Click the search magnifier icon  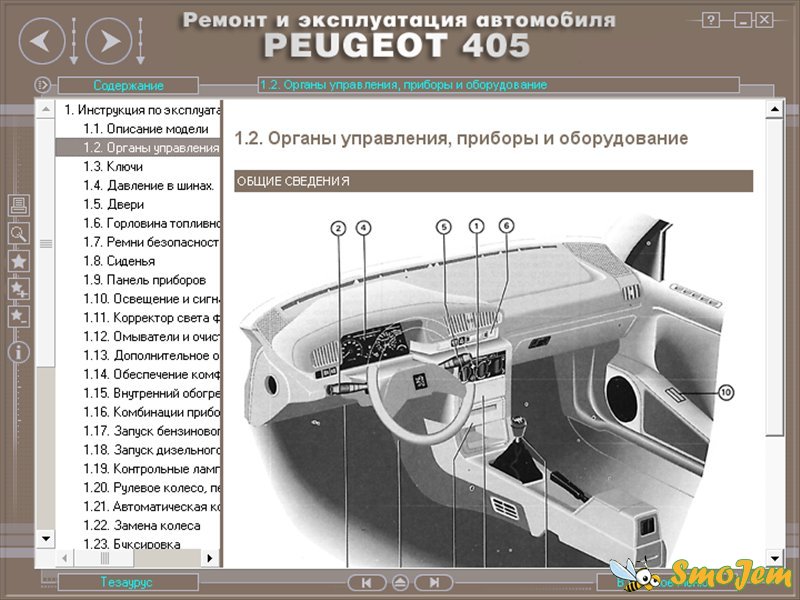coord(19,234)
